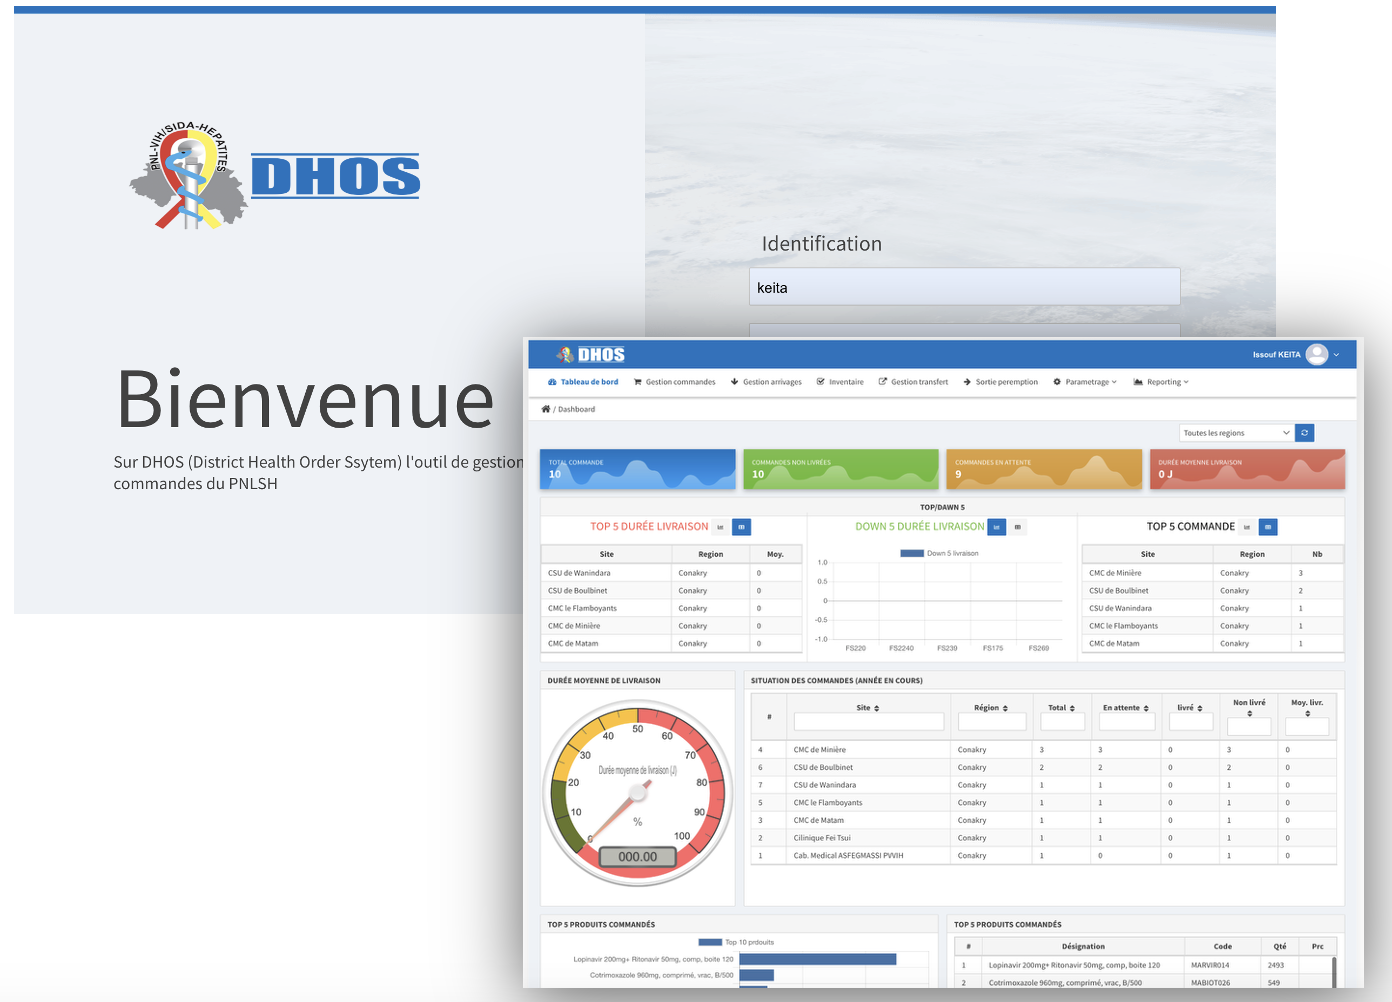Show chart view for Down 5 Durée Livraison

tap(997, 527)
